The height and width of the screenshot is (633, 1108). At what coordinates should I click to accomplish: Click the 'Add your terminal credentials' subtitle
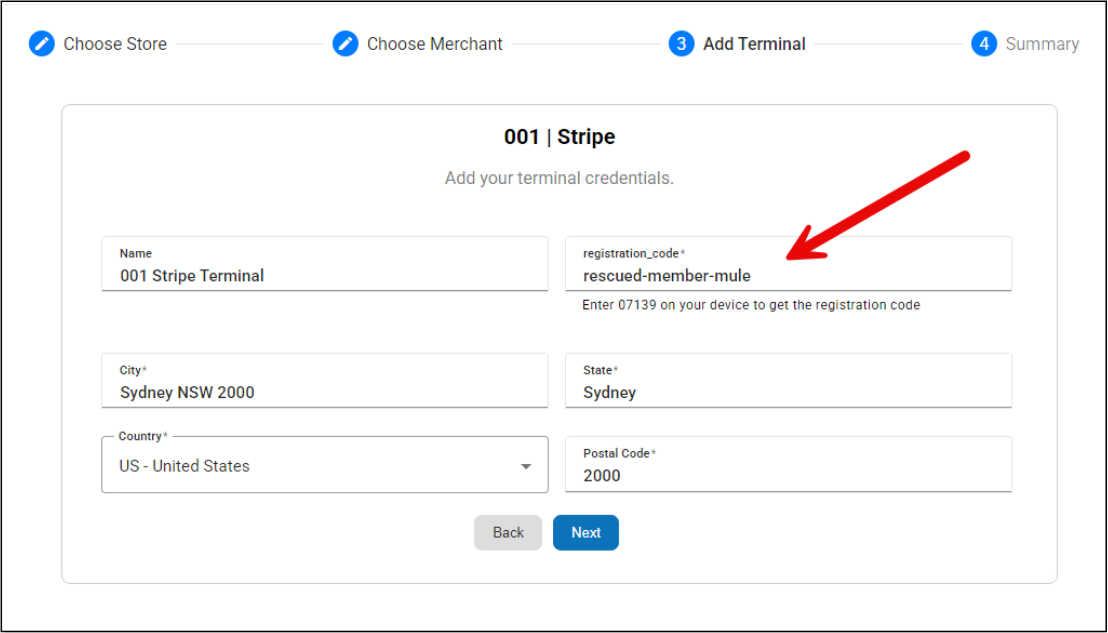(559, 178)
